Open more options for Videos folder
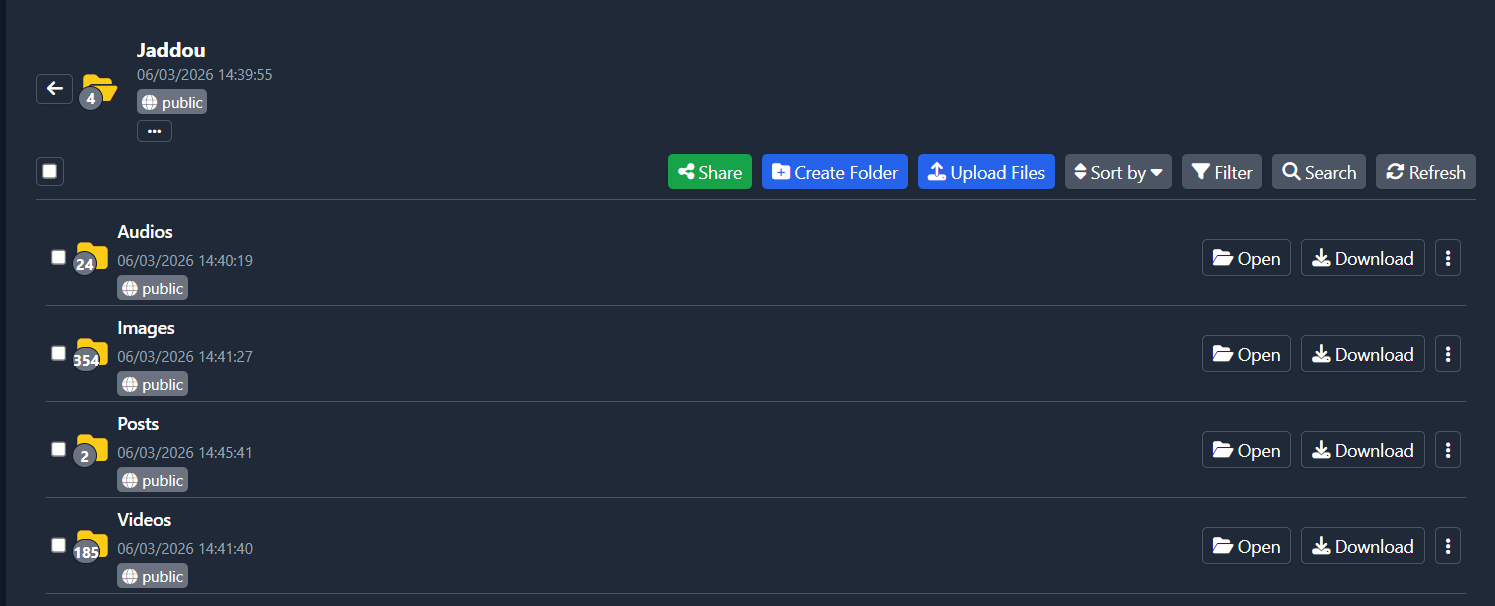Image resolution: width=1495 pixels, height=606 pixels. coord(1447,546)
